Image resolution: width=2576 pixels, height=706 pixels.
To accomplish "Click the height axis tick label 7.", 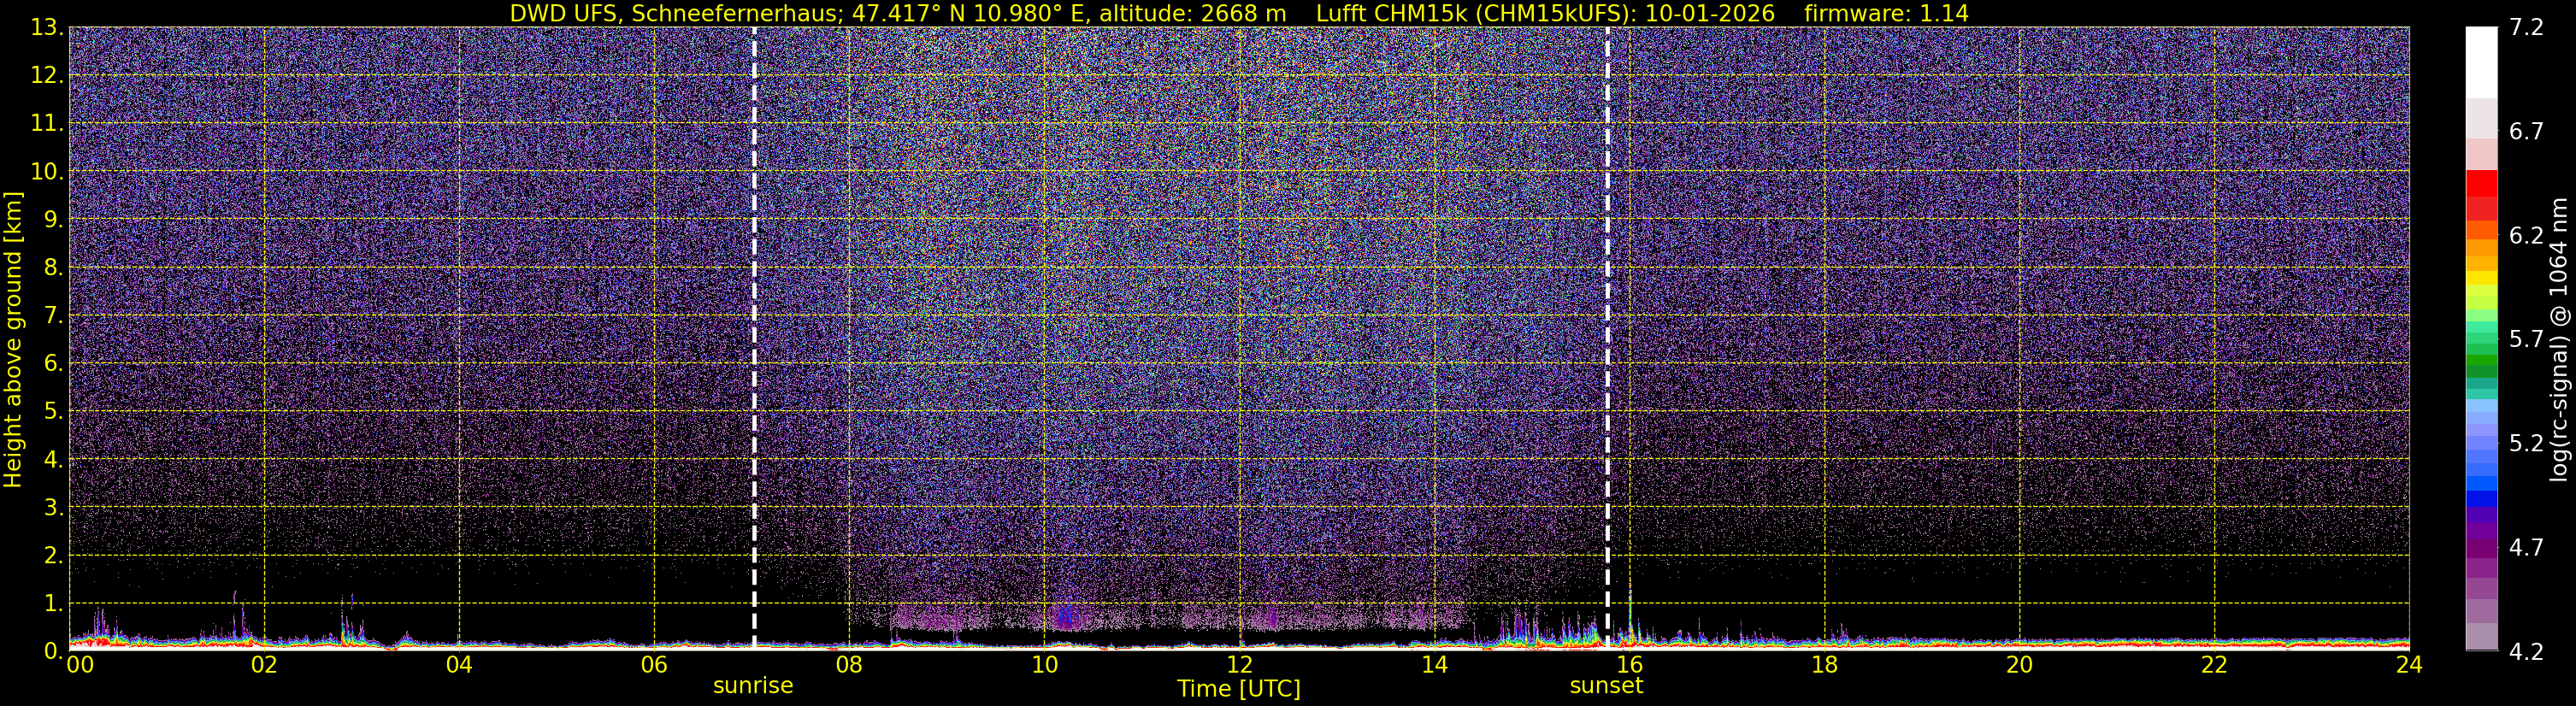I will pyautogui.click(x=53, y=316).
